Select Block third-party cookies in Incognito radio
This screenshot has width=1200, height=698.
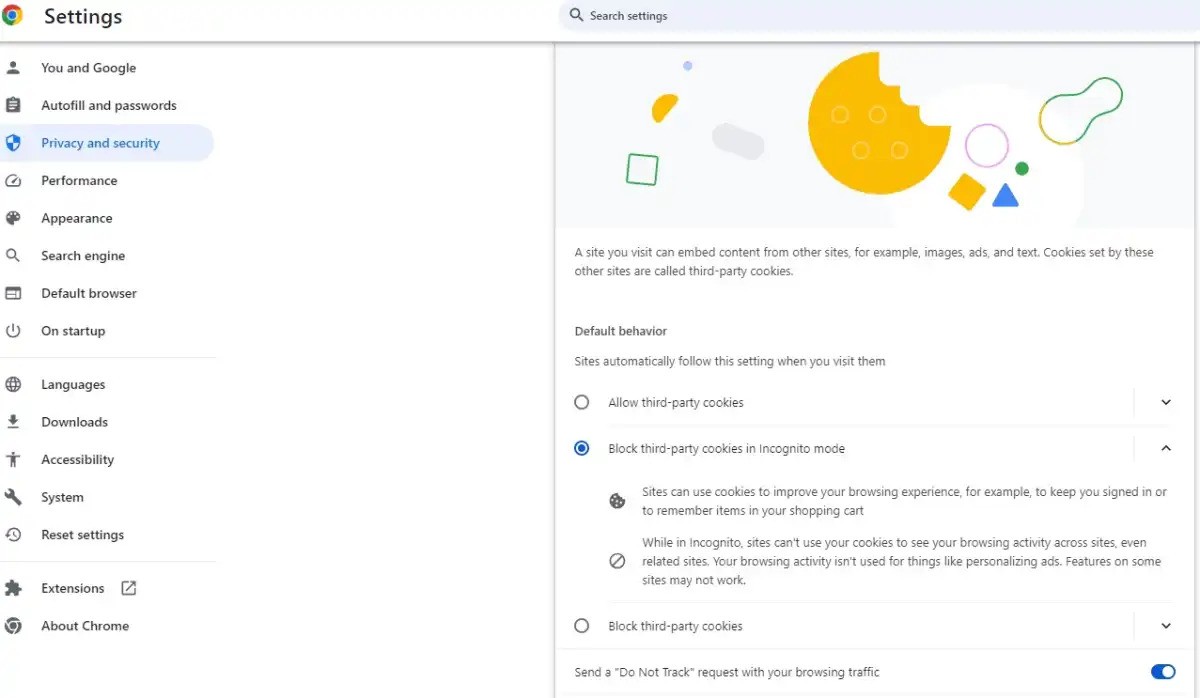[581, 448]
